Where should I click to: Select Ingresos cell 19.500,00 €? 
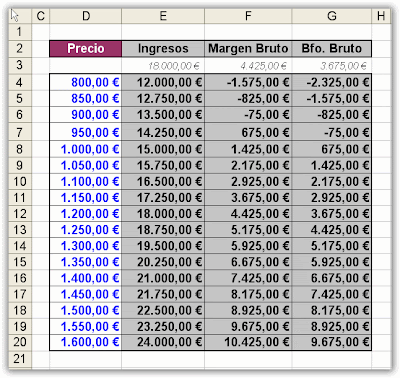click(163, 246)
